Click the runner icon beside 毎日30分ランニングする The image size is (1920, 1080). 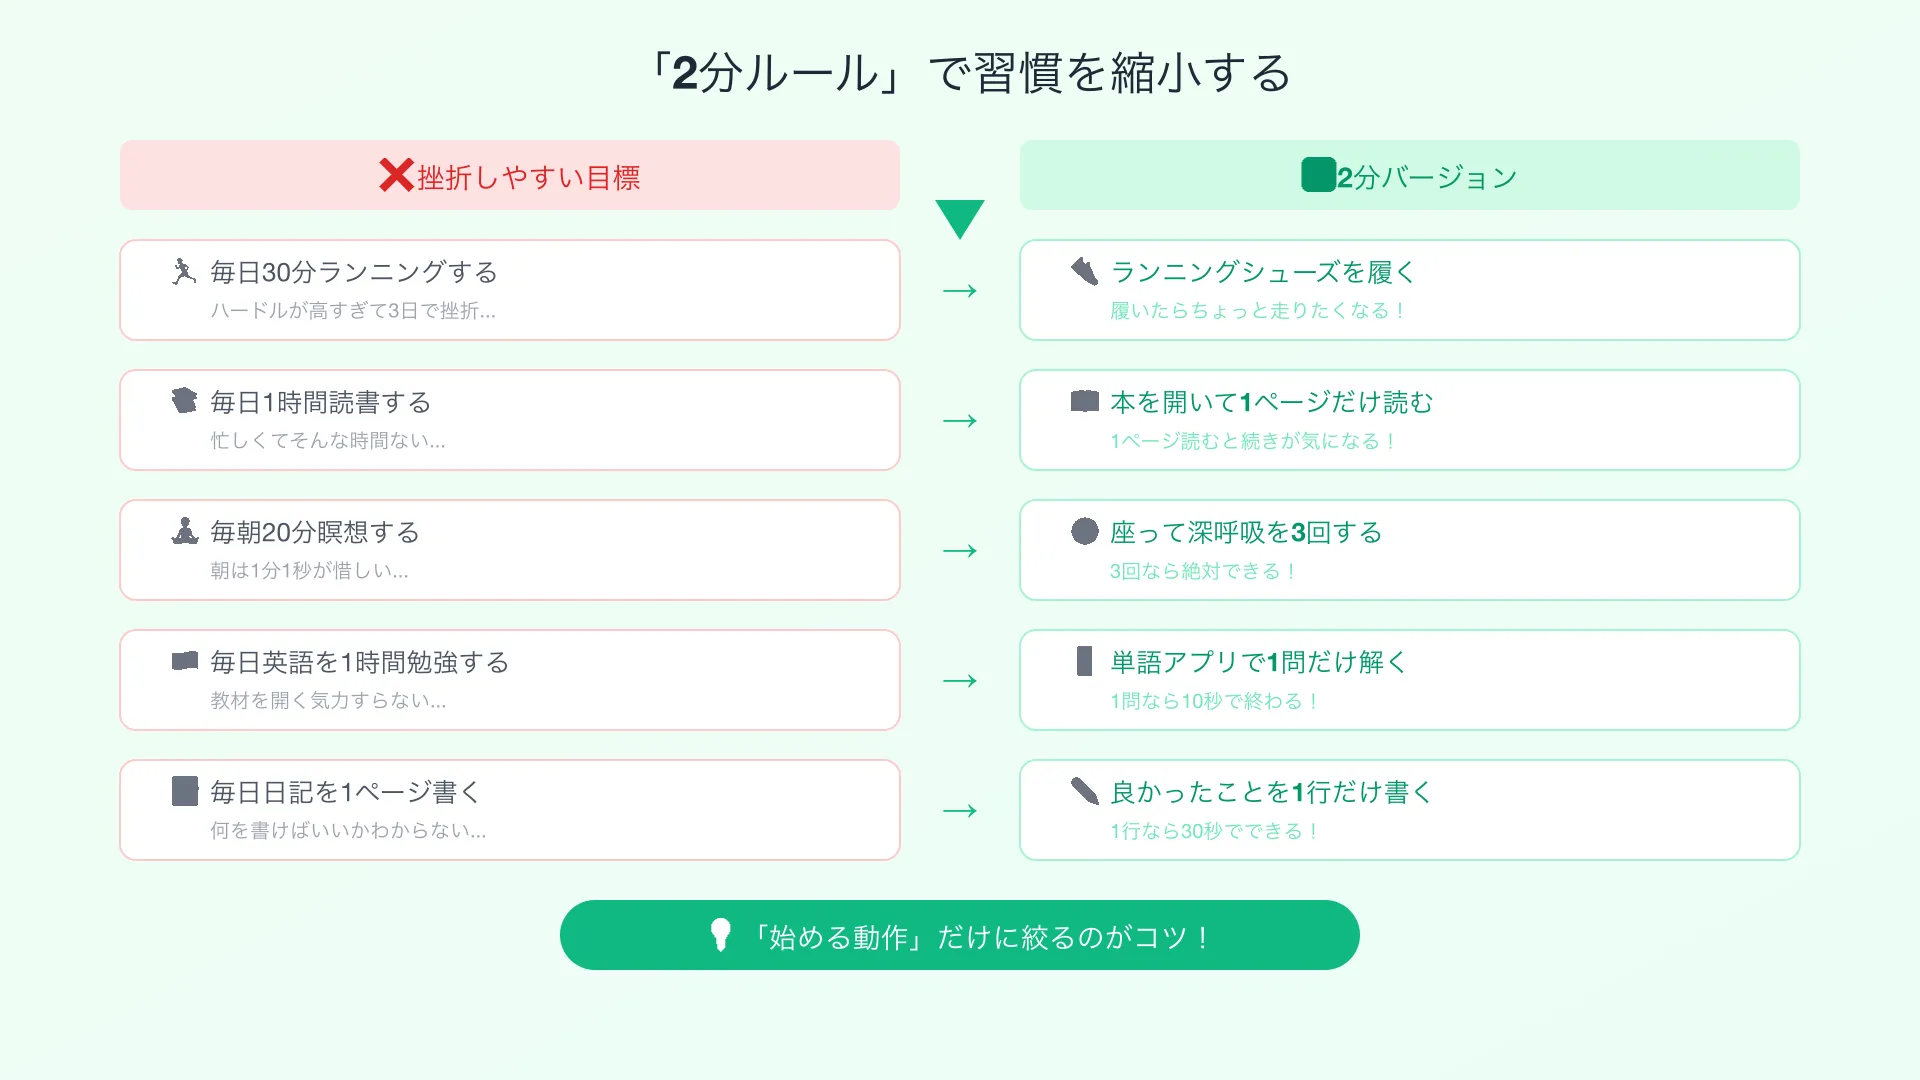click(x=184, y=272)
